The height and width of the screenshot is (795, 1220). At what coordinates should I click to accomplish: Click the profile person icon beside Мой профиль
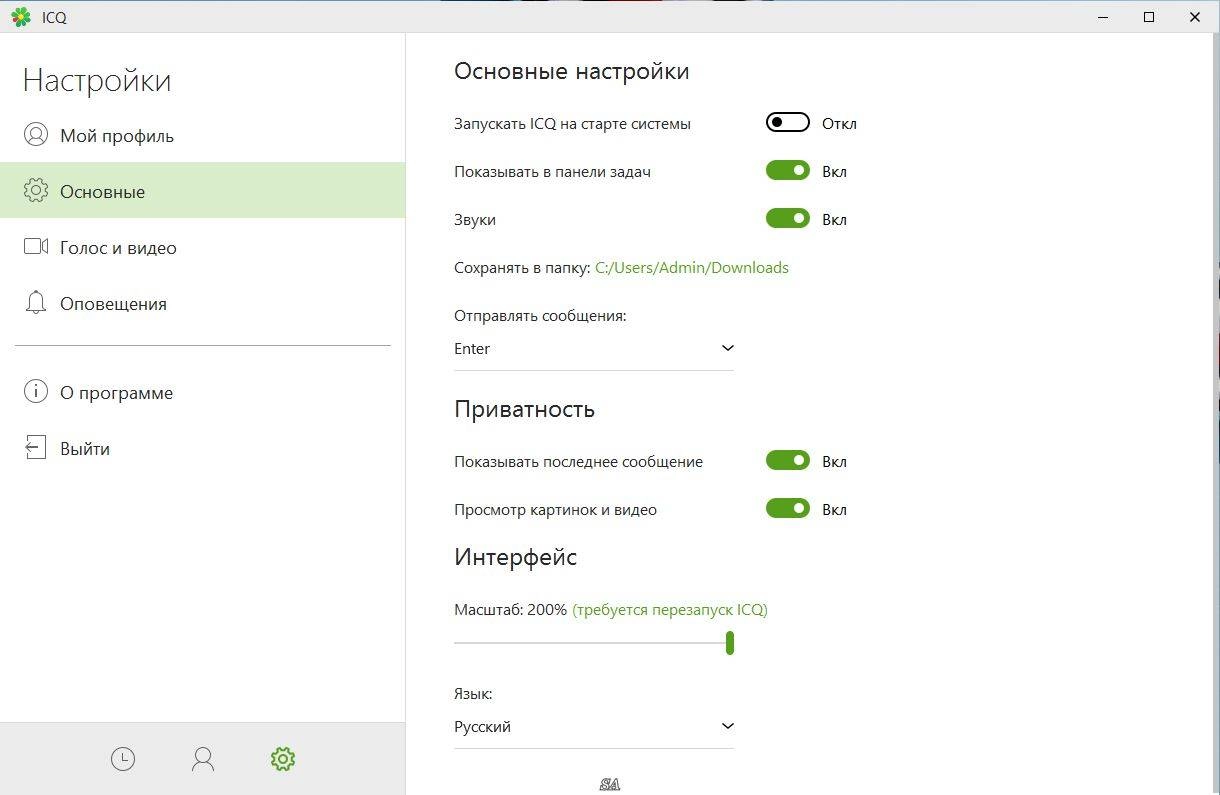coord(36,135)
